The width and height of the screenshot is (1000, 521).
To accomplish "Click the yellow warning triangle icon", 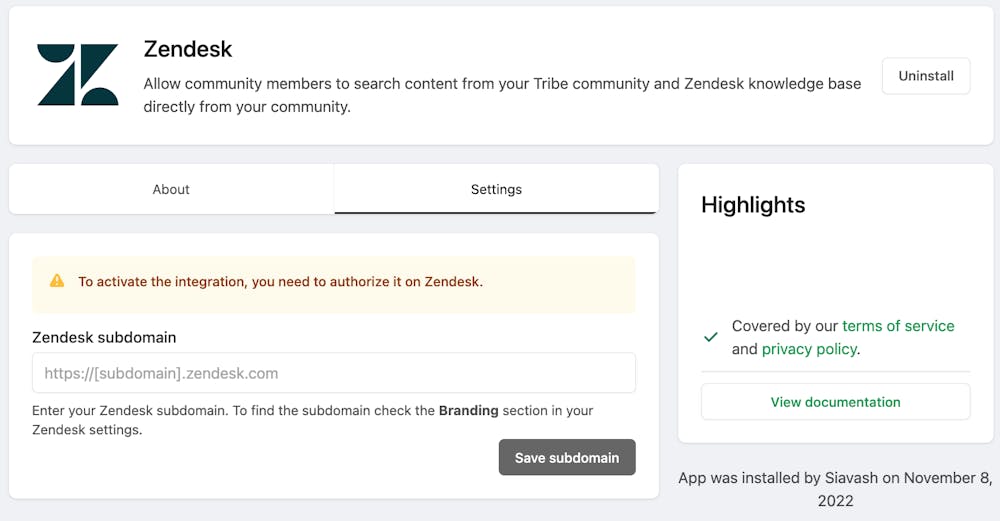I will [57, 281].
